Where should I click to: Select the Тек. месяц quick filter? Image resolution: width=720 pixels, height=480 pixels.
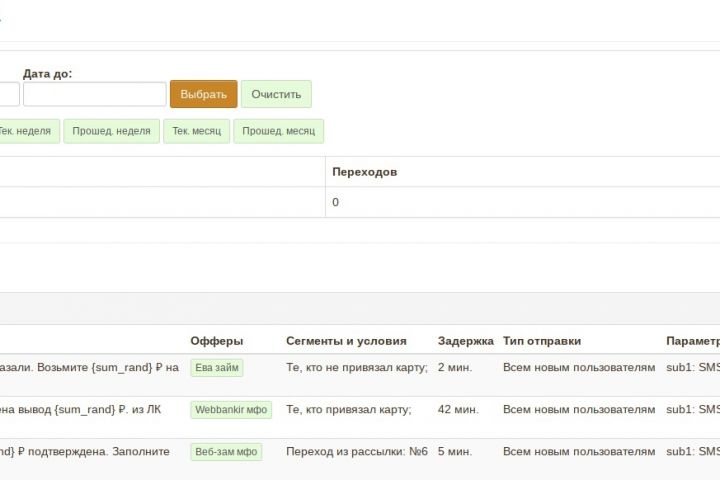(x=197, y=131)
